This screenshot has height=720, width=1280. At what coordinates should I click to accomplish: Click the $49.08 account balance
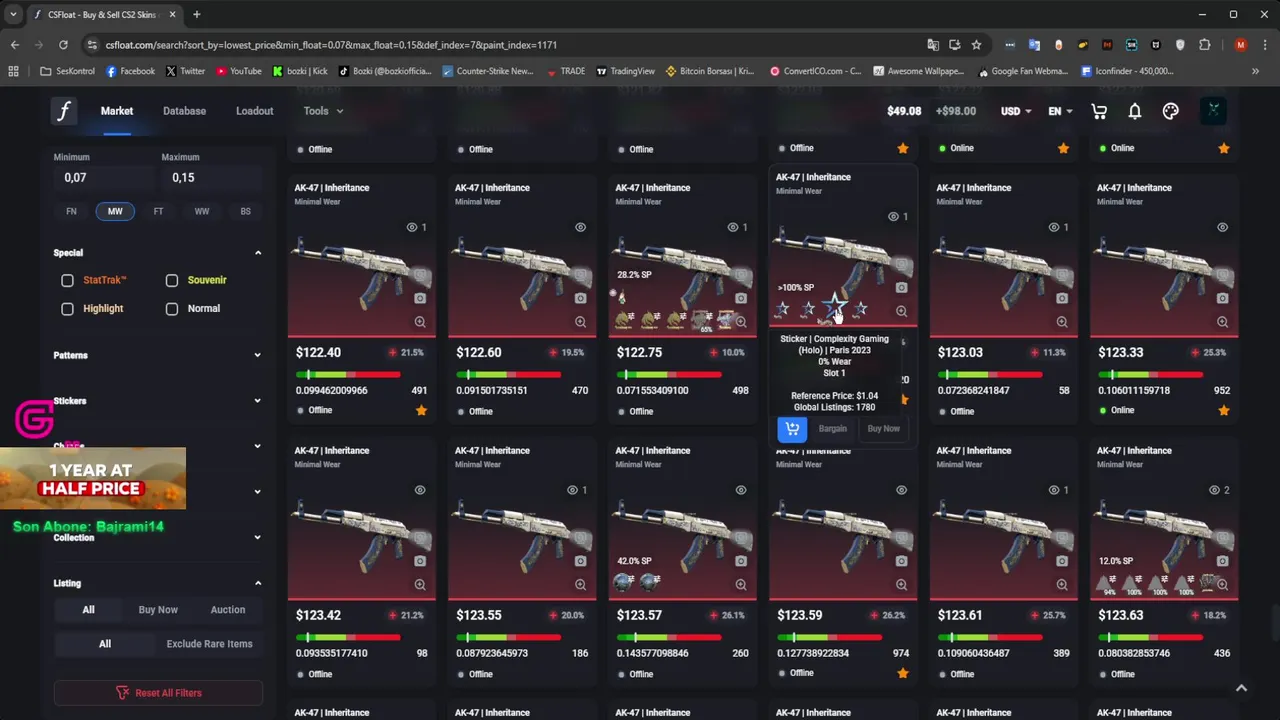point(904,111)
